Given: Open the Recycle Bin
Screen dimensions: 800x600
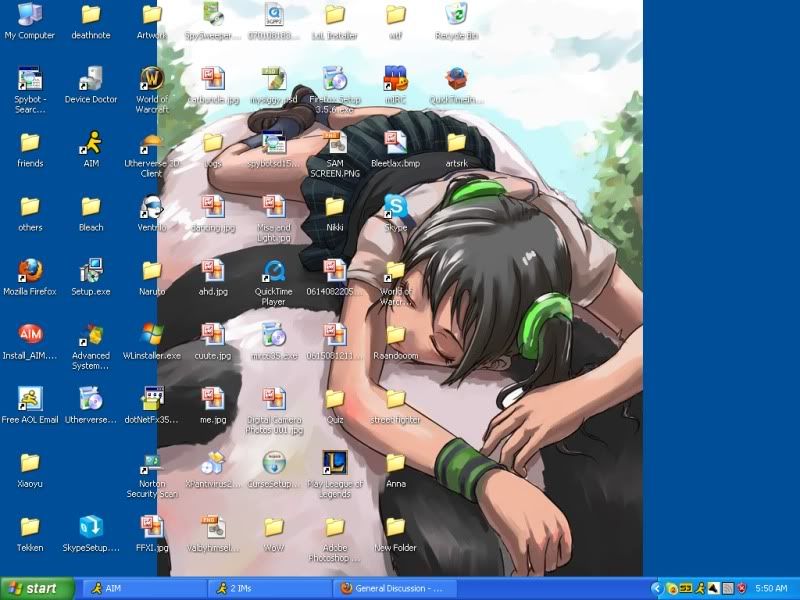Looking at the screenshot, I should (x=456, y=20).
